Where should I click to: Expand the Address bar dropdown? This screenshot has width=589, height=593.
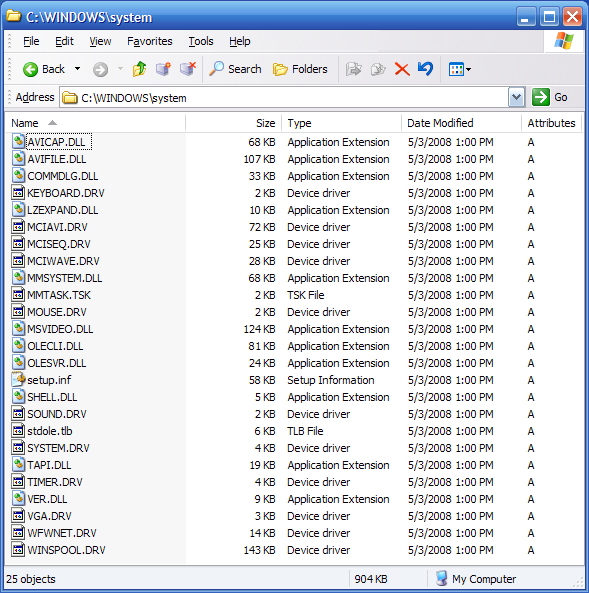516,98
